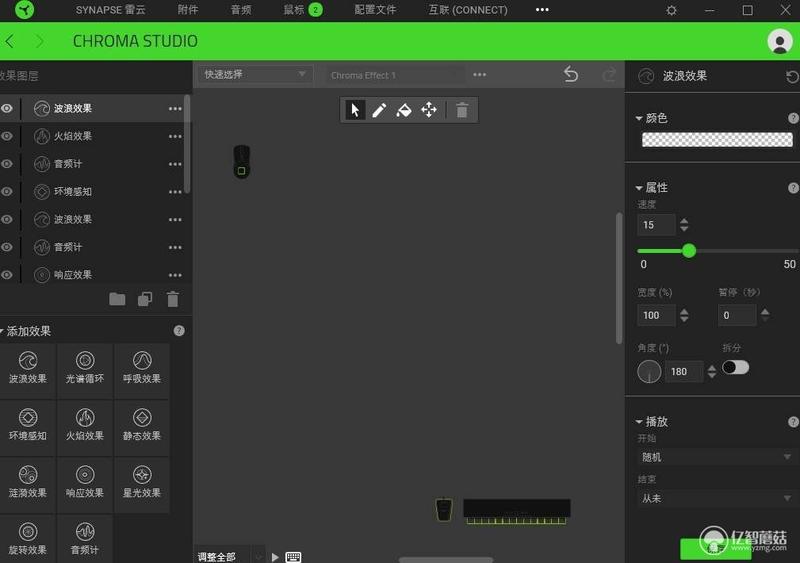Hide the 响应效果 layer
Image resolution: width=800 pixels, height=563 pixels.
point(7,275)
